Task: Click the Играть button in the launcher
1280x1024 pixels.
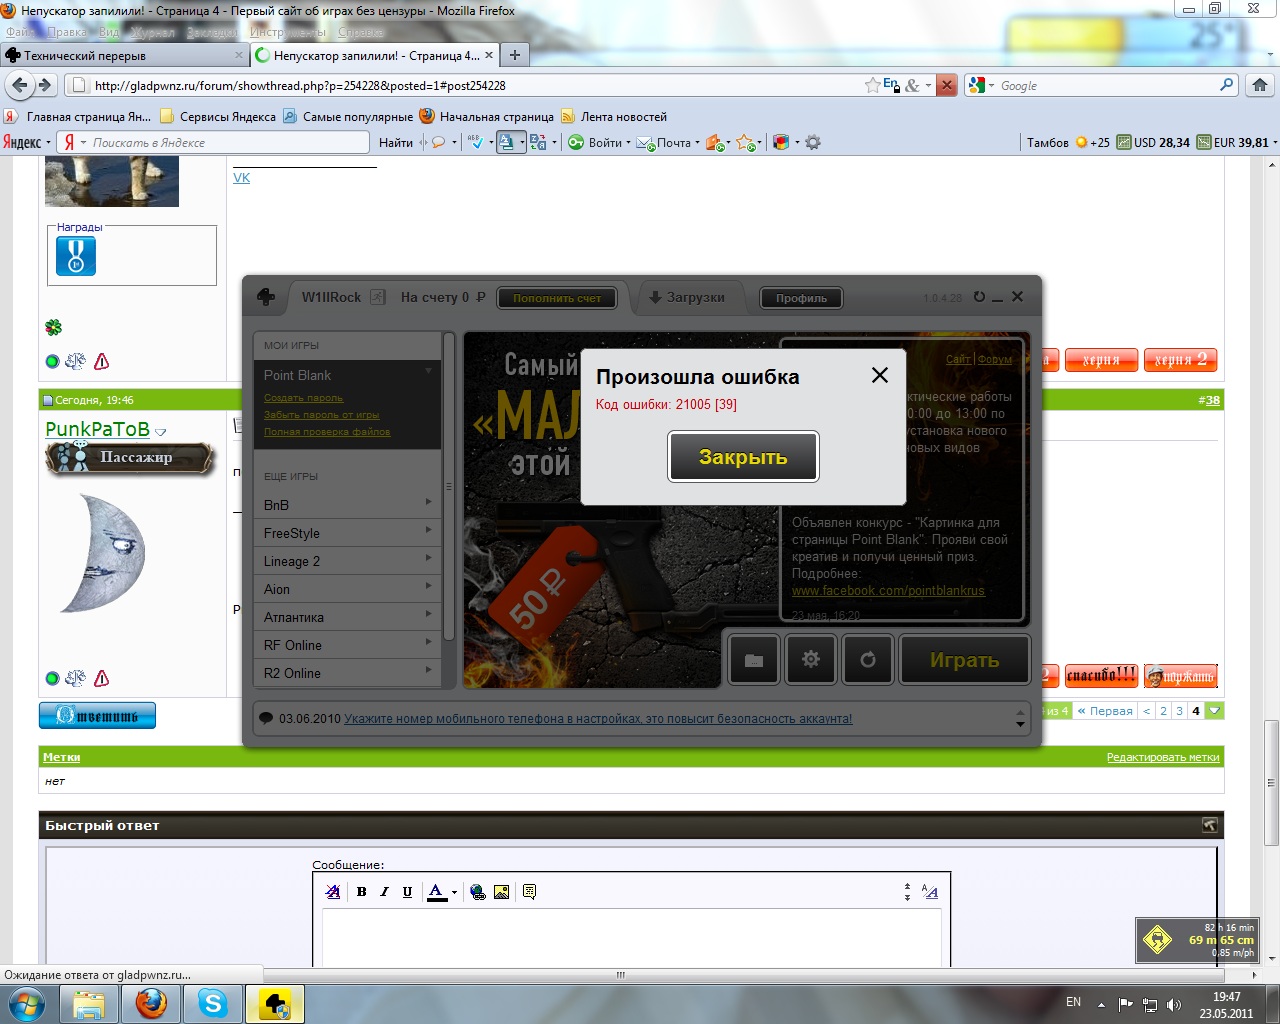Action: [965, 660]
